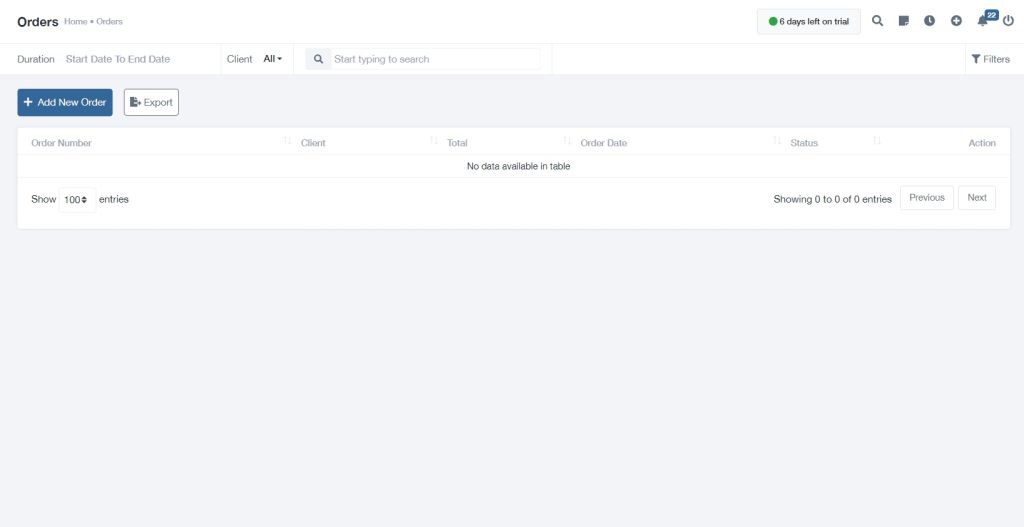Expand the Client All dropdown
The image size is (1024, 527).
click(272, 59)
